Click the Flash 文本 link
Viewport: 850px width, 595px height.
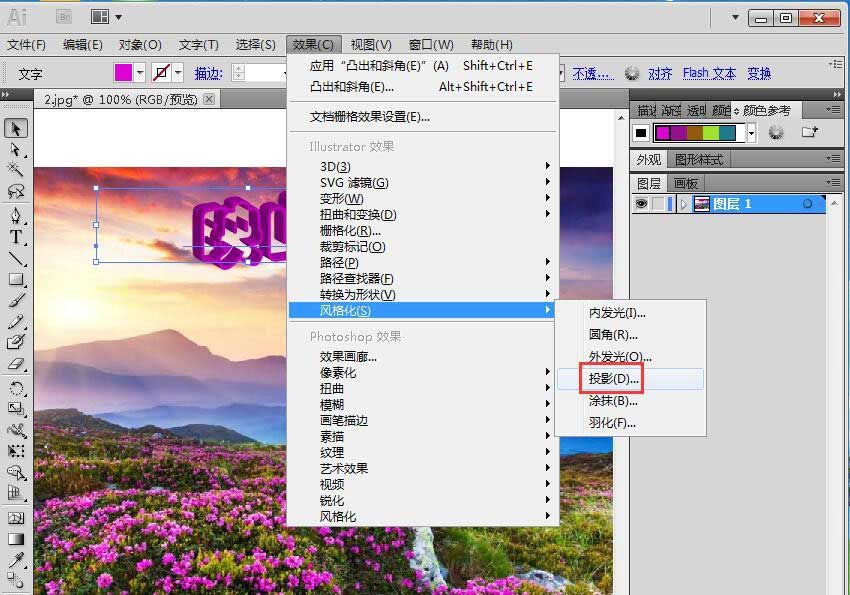click(x=710, y=72)
